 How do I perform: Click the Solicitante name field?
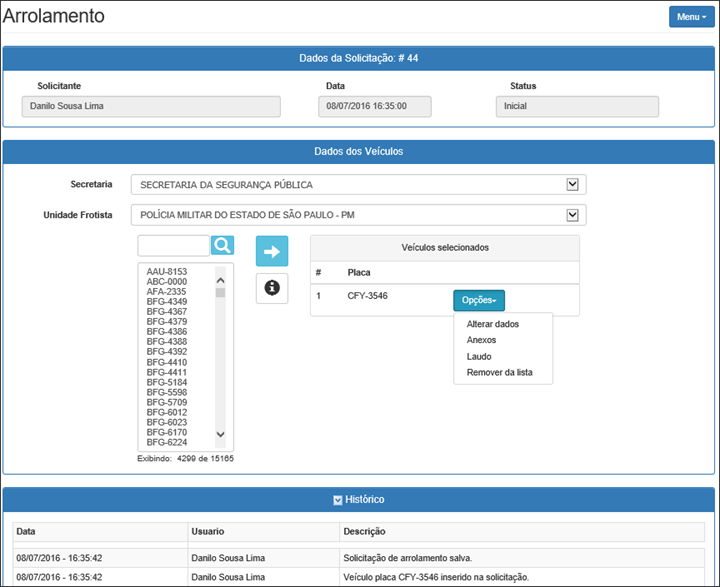click(x=151, y=106)
